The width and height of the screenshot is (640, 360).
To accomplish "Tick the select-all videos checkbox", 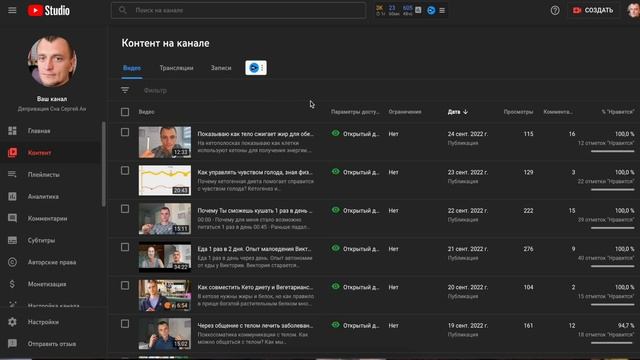I will coord(125,112).
